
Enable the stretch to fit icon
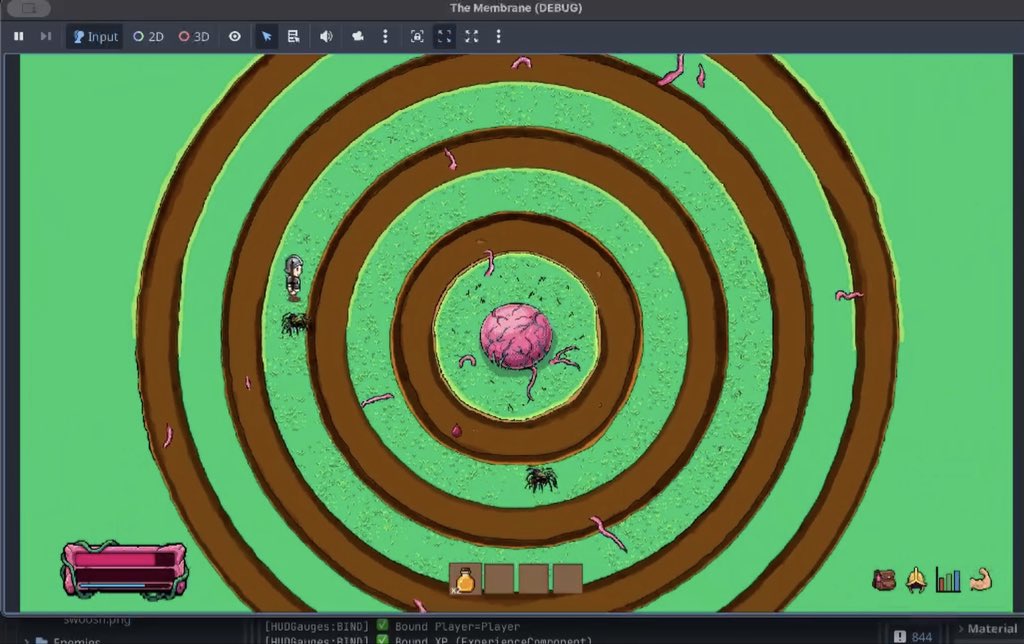tap(445, 37)
